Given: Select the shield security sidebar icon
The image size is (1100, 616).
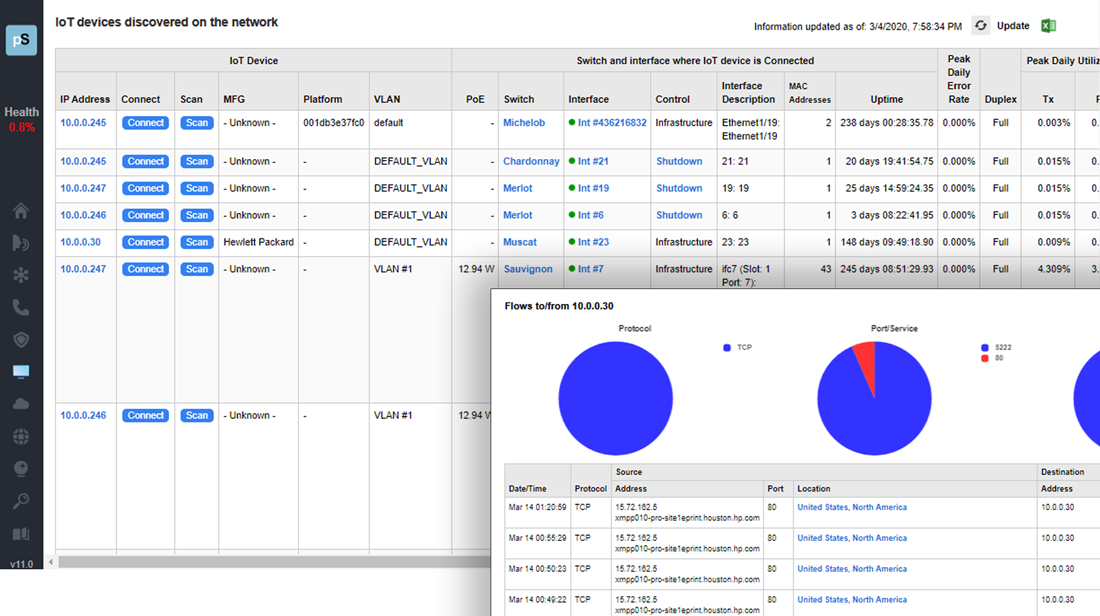Looking at the screenshot, I should tap(21, 340).
